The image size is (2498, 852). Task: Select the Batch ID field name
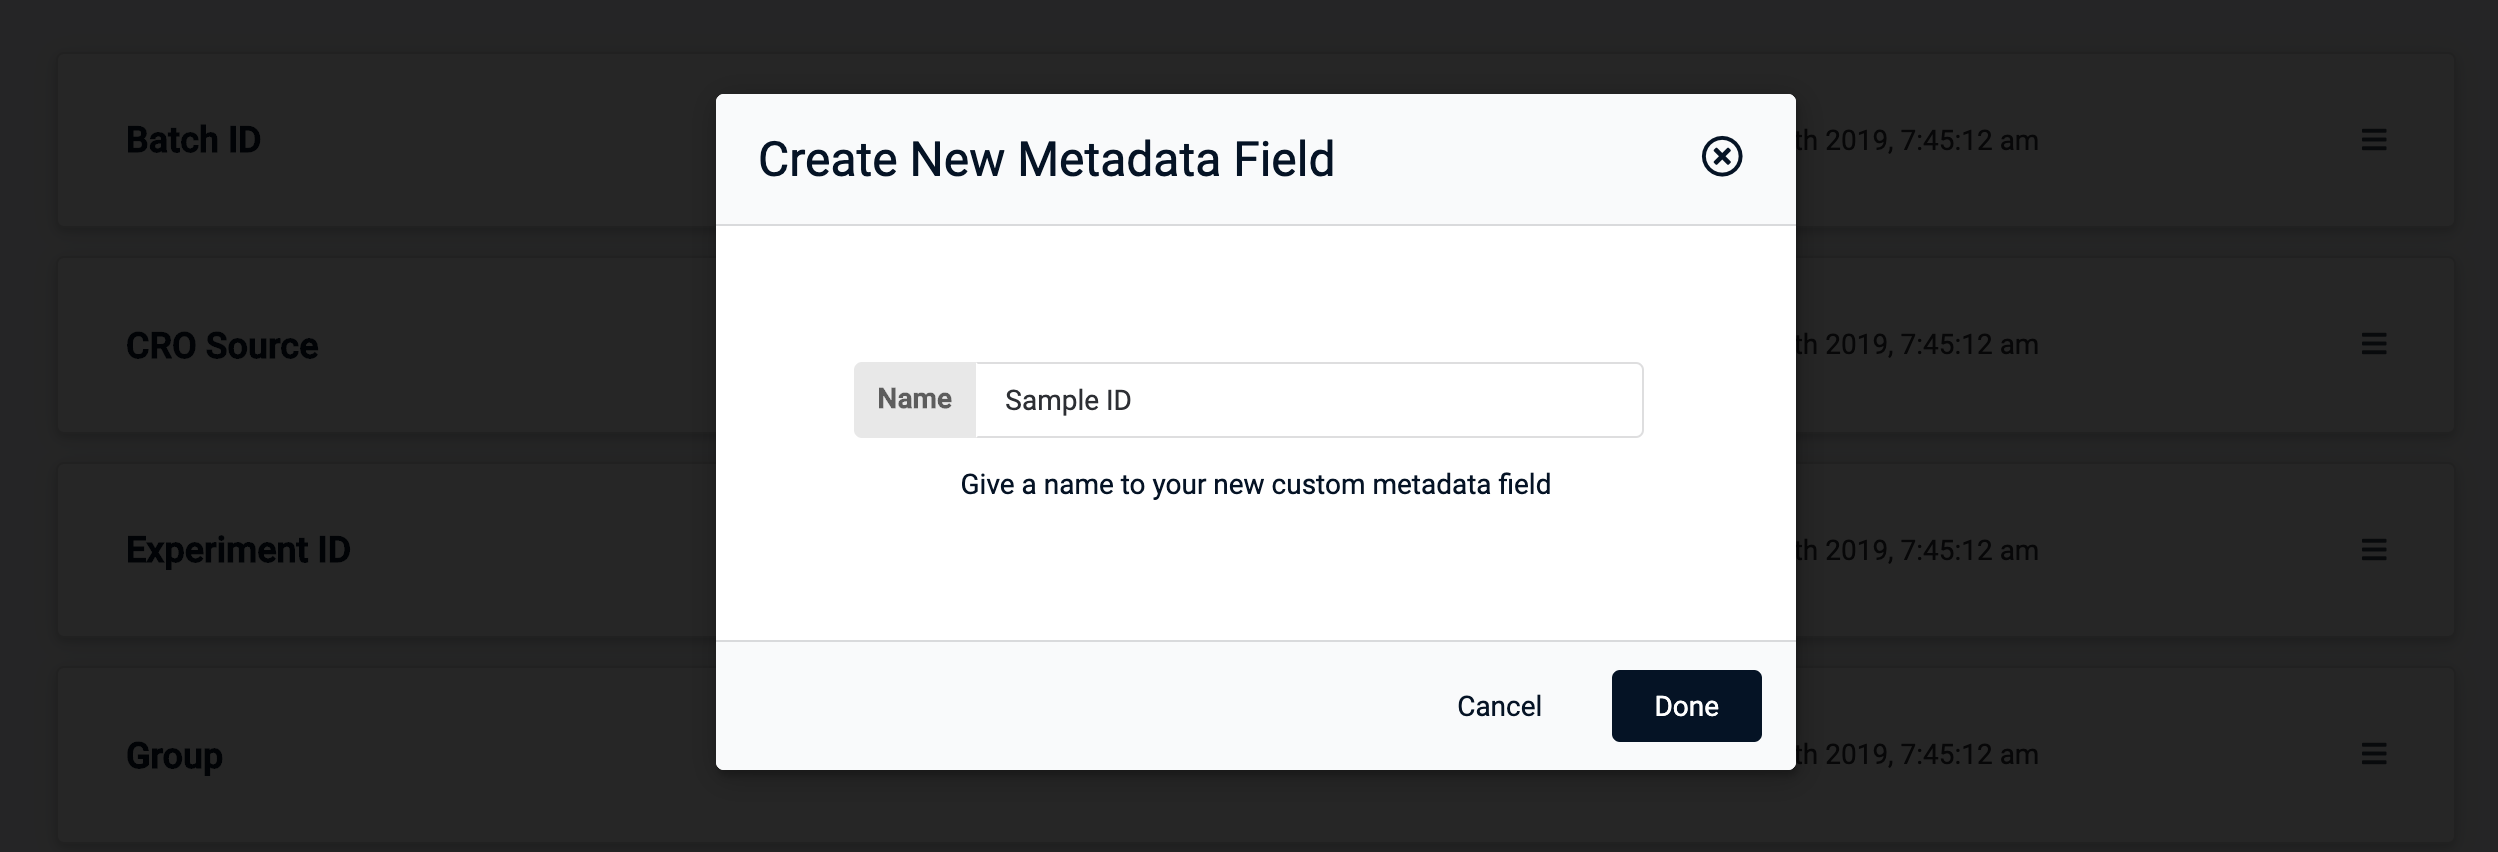(x=193, y=140)
